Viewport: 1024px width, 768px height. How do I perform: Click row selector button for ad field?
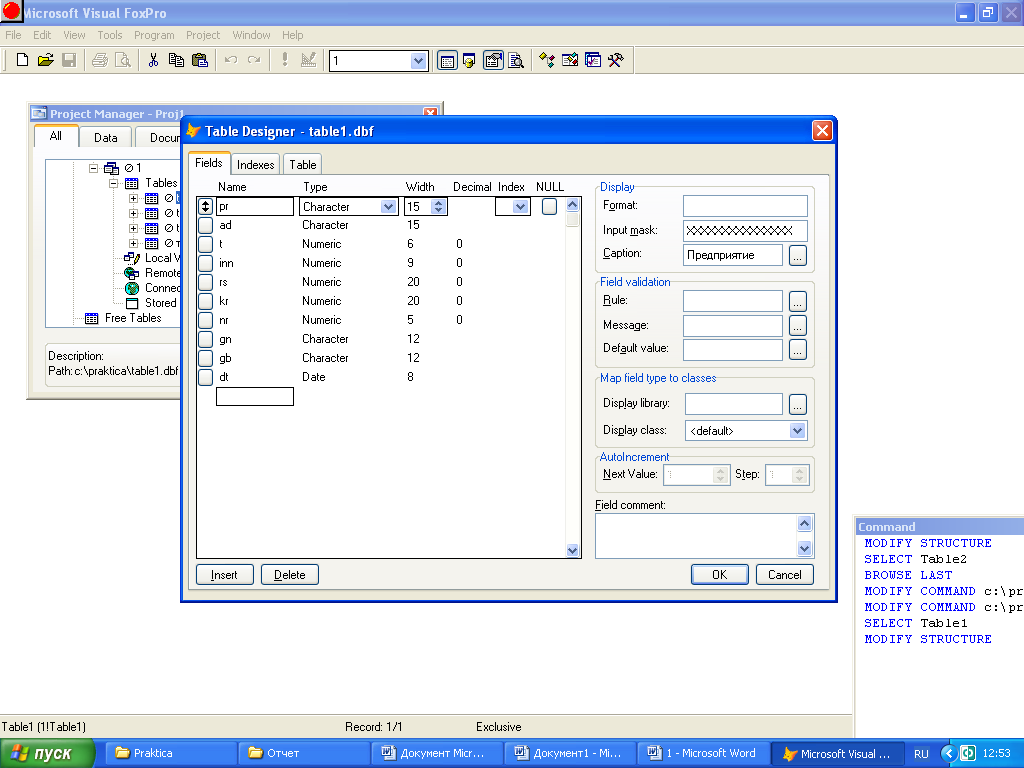click(205, 225)
